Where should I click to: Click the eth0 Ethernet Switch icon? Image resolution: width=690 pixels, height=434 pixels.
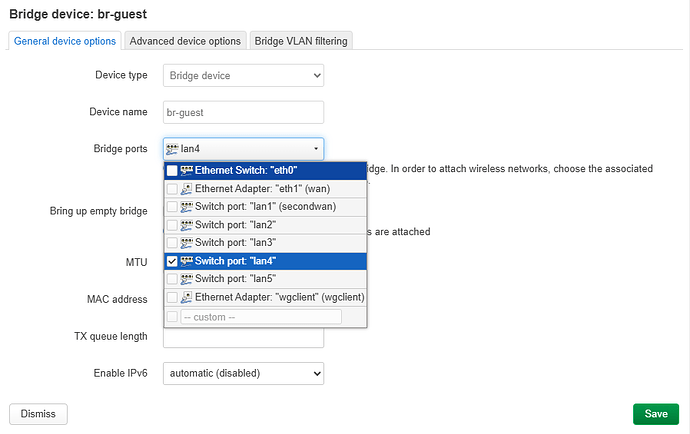point(187,171)
